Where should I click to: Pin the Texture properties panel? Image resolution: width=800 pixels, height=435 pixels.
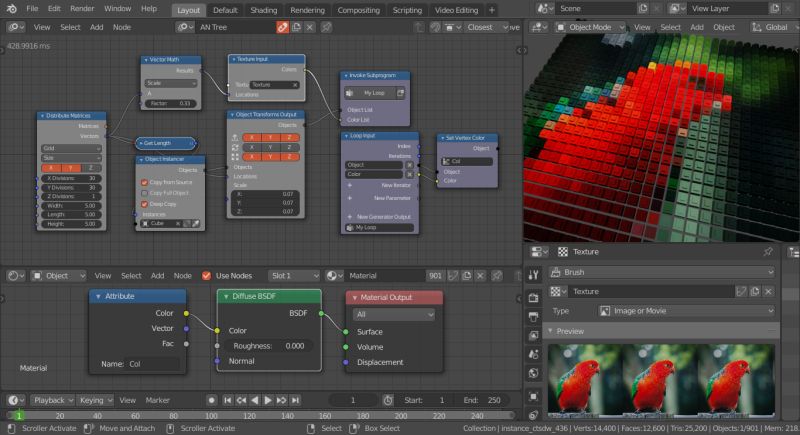768,251
